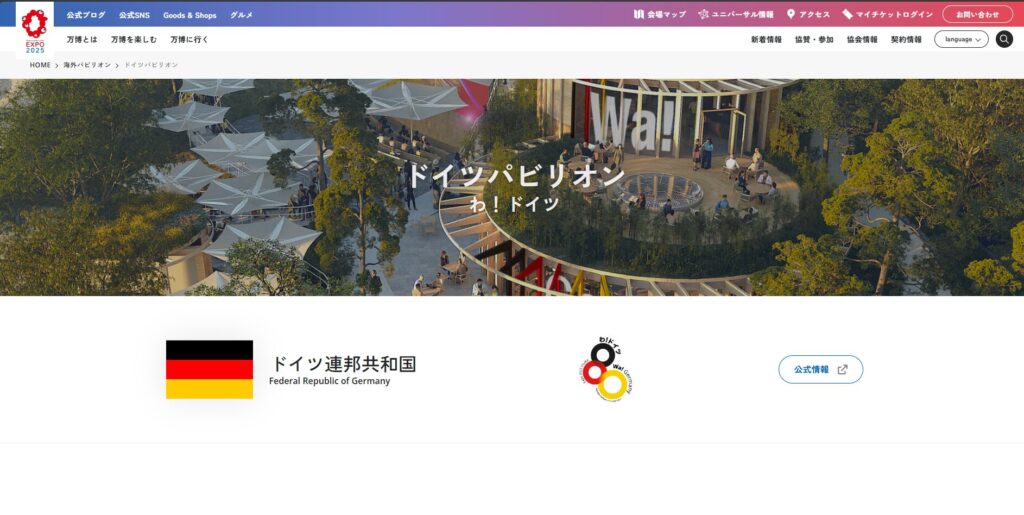The width and height of the screenshot is (1024, 515).
Task: Click the 公式情報 button
Action: point(820,369)
